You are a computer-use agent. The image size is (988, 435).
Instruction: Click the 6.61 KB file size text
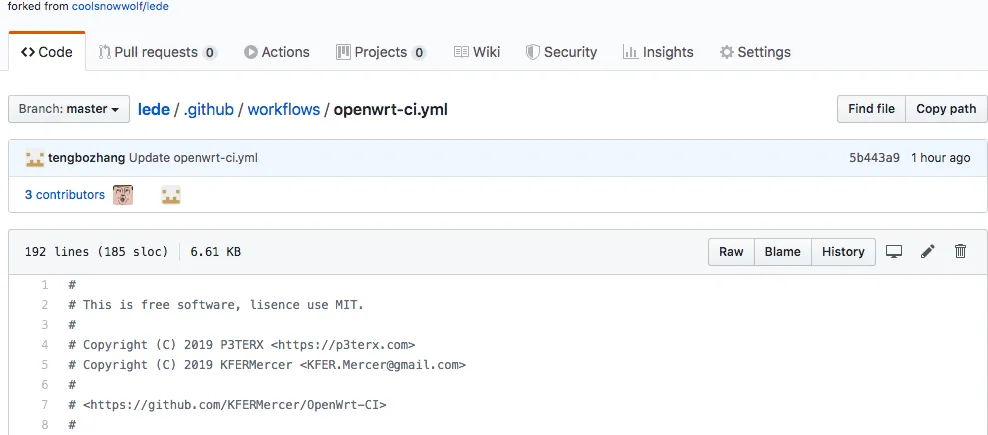click(x=215, y=252)
